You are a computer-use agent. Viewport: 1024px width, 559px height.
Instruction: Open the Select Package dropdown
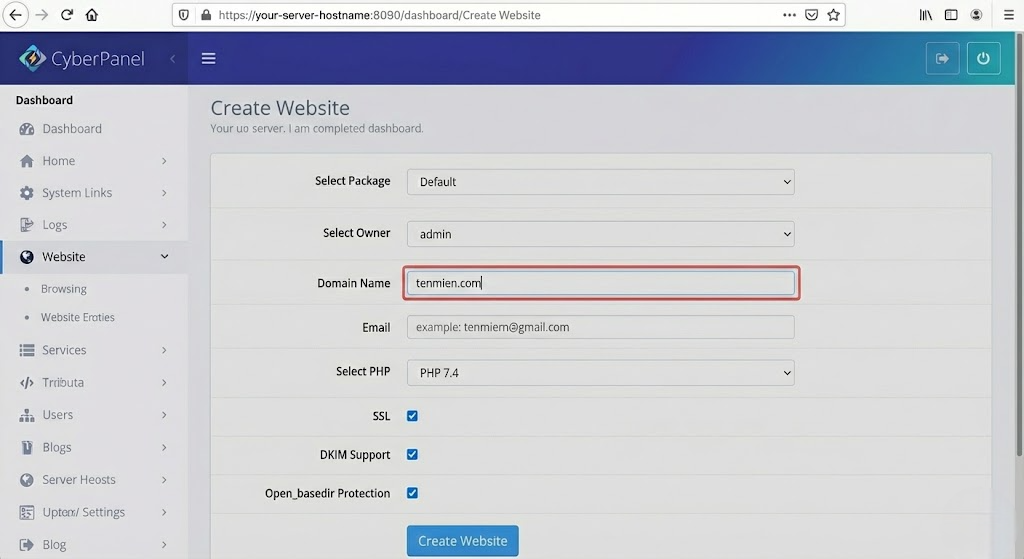(600, 182)
